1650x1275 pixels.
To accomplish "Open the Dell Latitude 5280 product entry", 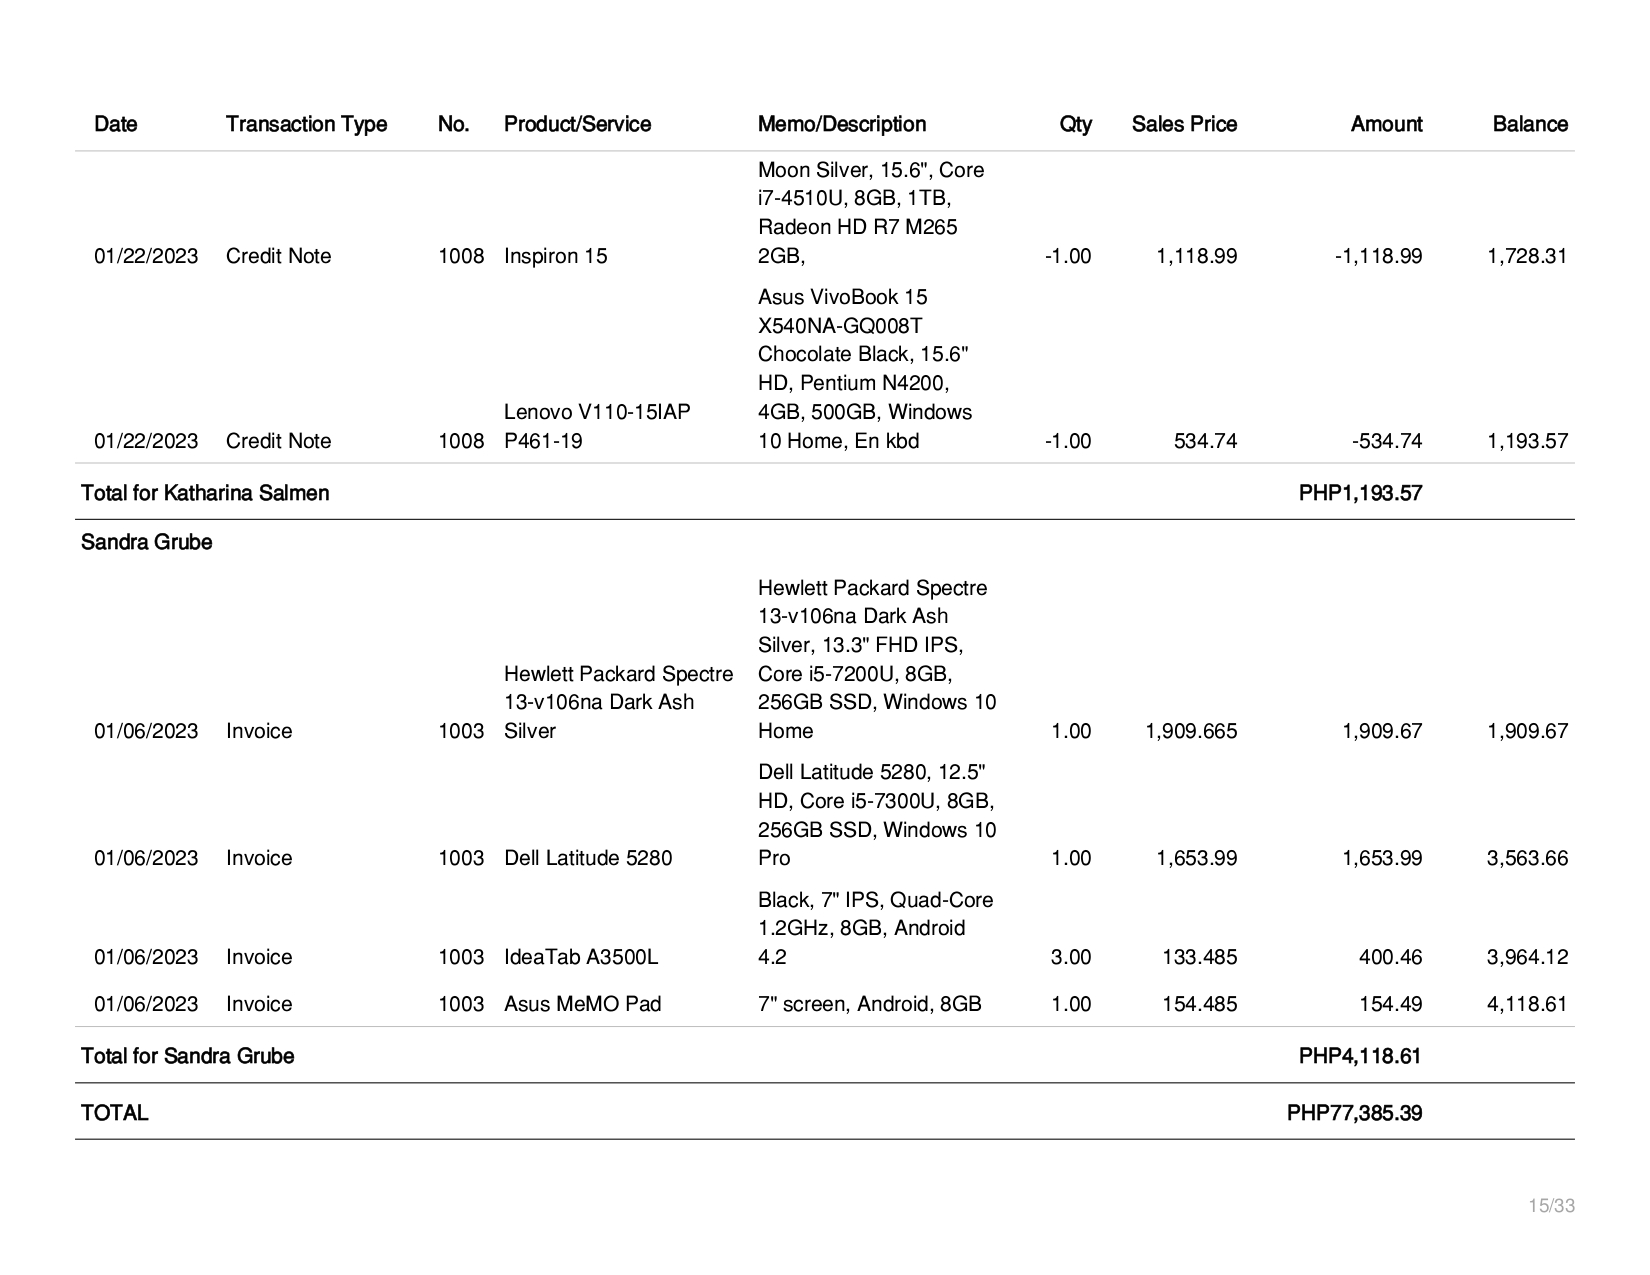I will 588,858.
